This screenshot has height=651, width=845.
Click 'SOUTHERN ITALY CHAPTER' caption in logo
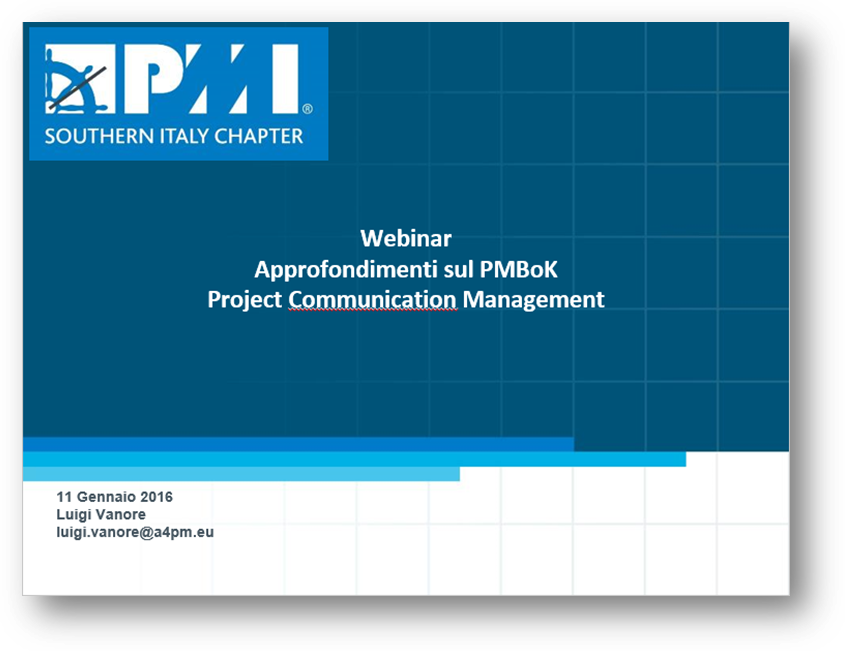(x=174, y=136)
